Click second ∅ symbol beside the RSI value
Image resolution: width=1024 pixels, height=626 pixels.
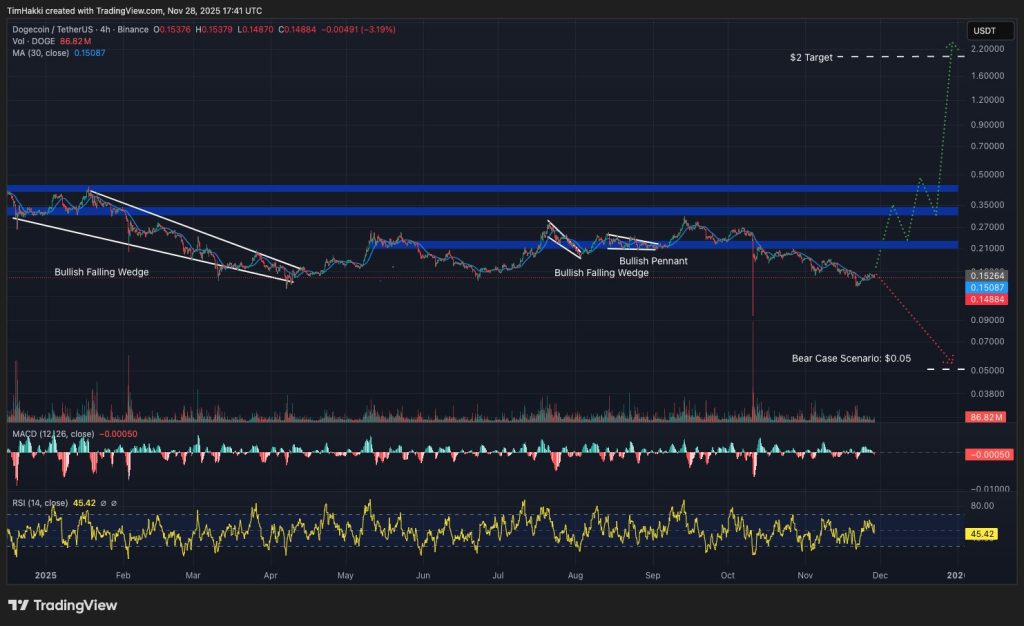[x=114, y=503]
